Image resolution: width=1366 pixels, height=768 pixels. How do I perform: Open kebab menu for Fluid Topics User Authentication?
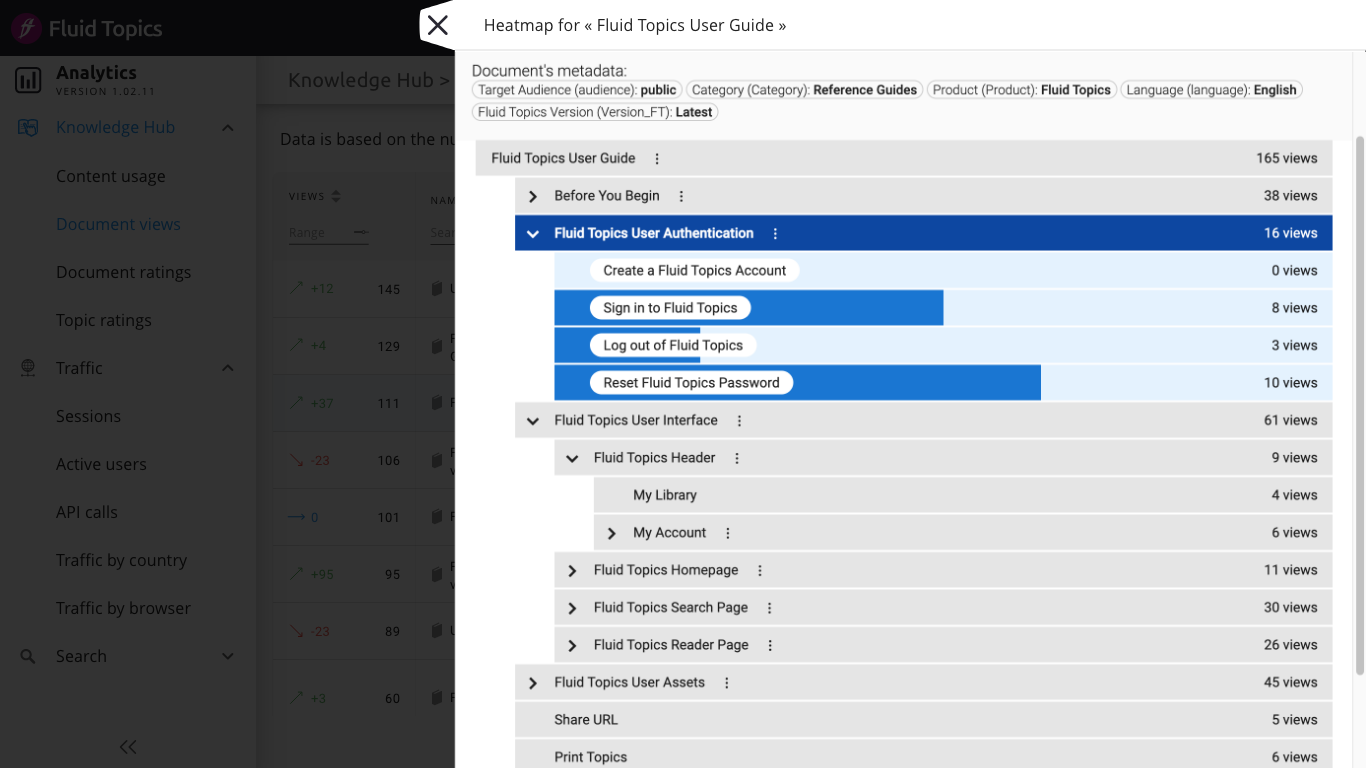click(775, 233)
